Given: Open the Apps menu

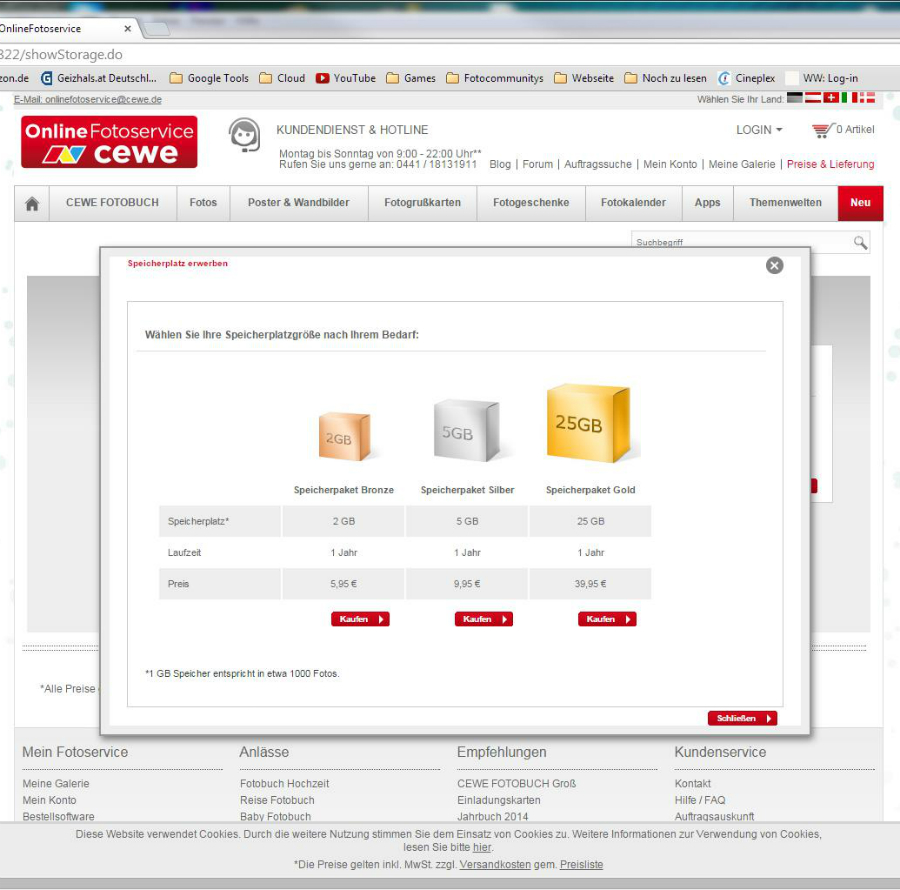Looking at the screenshot, I should click(707, 203).
